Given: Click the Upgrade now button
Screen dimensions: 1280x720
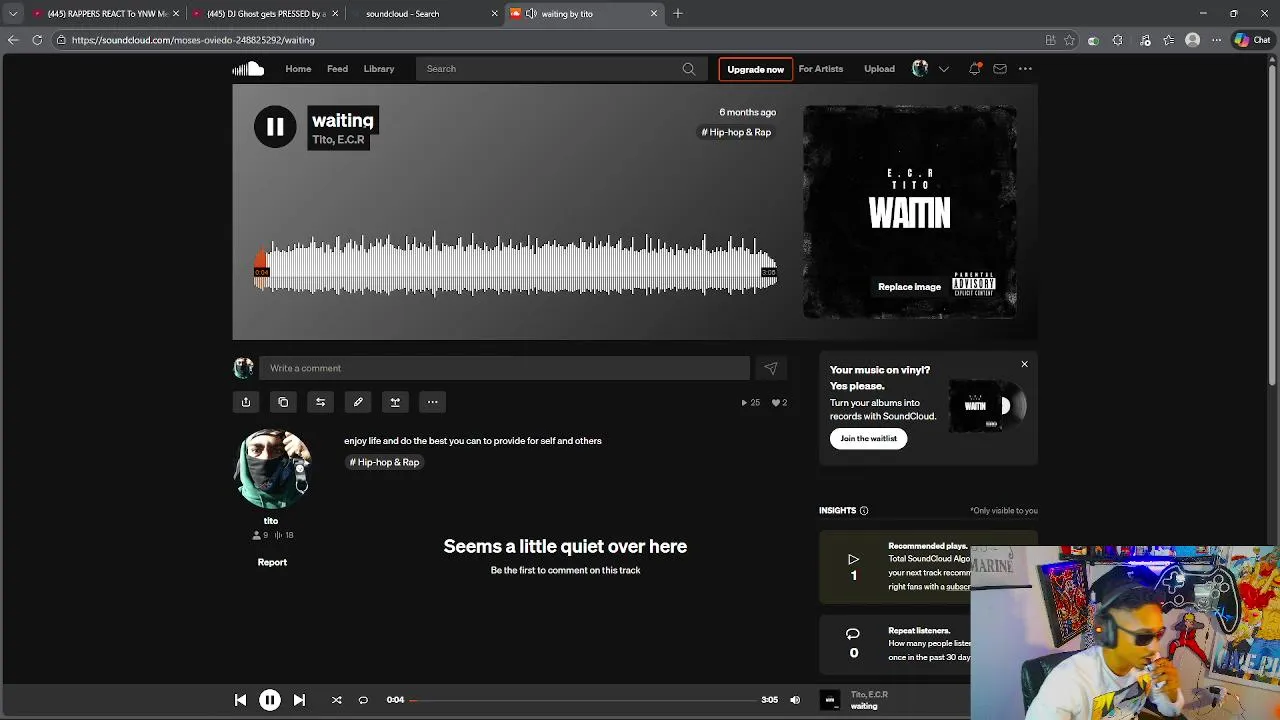Looking at the screenshot, I should (755, 69).
